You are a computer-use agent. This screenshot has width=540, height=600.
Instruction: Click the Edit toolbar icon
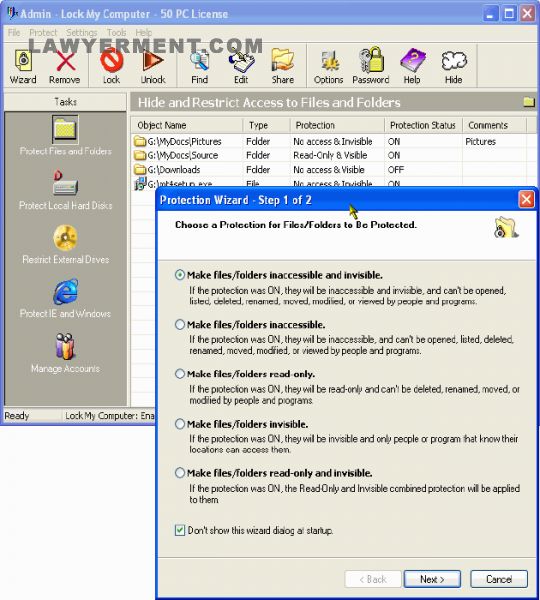click(x=241, y=67)
